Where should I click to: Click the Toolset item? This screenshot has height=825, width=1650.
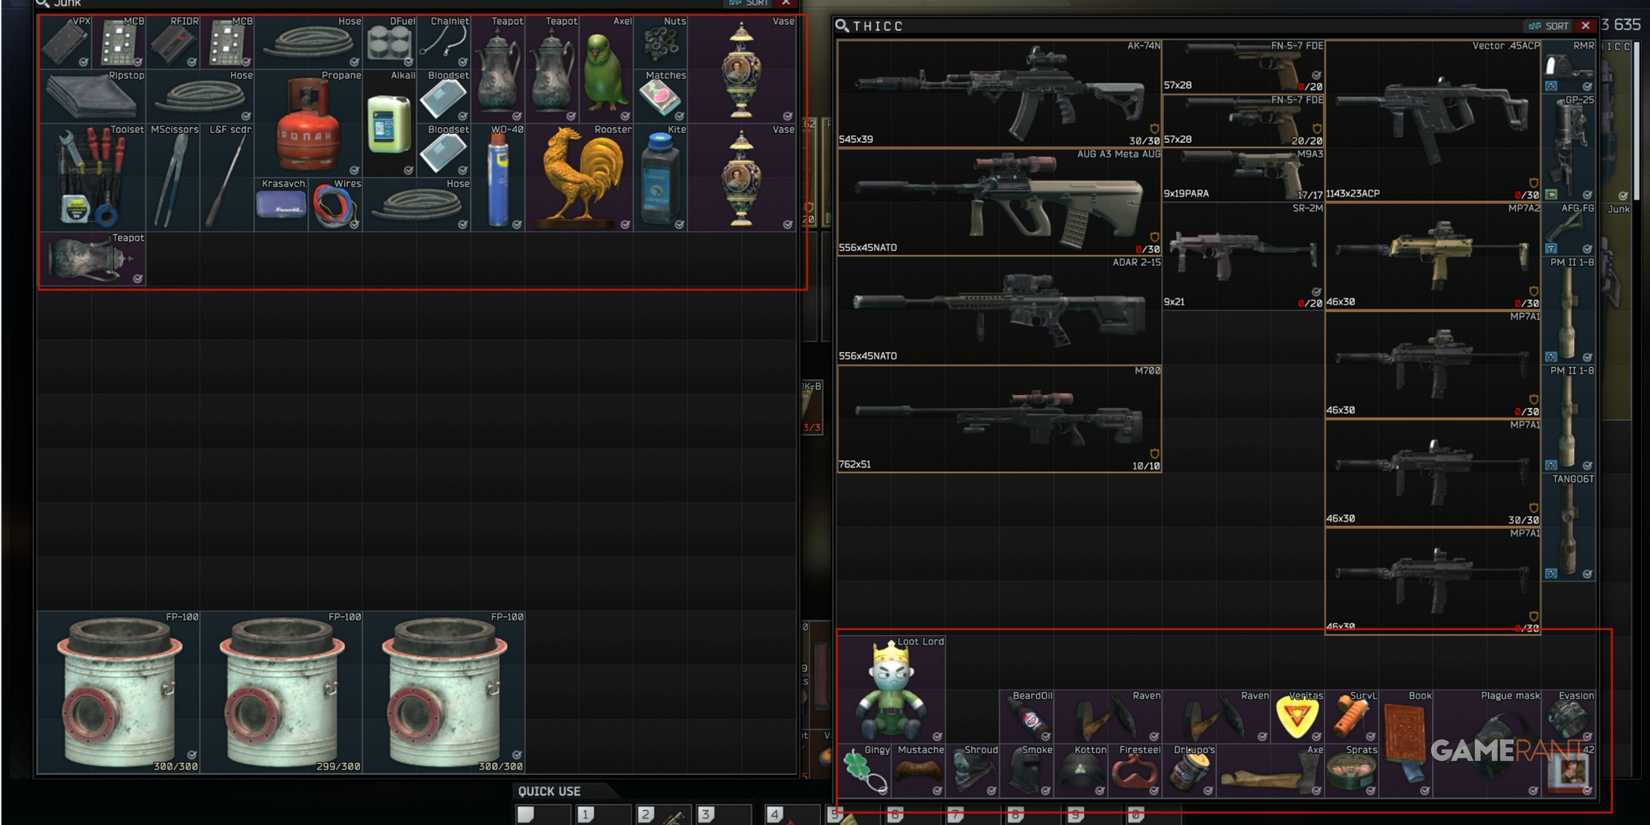coord(92,178)
